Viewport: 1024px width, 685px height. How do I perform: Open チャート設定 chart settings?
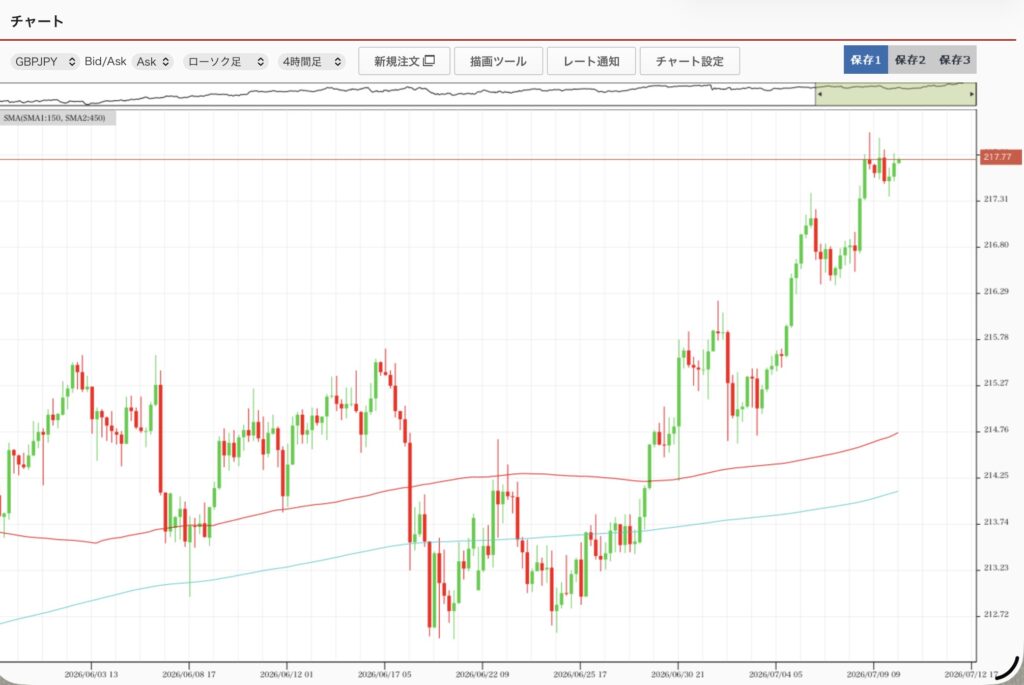coord(690,61)
